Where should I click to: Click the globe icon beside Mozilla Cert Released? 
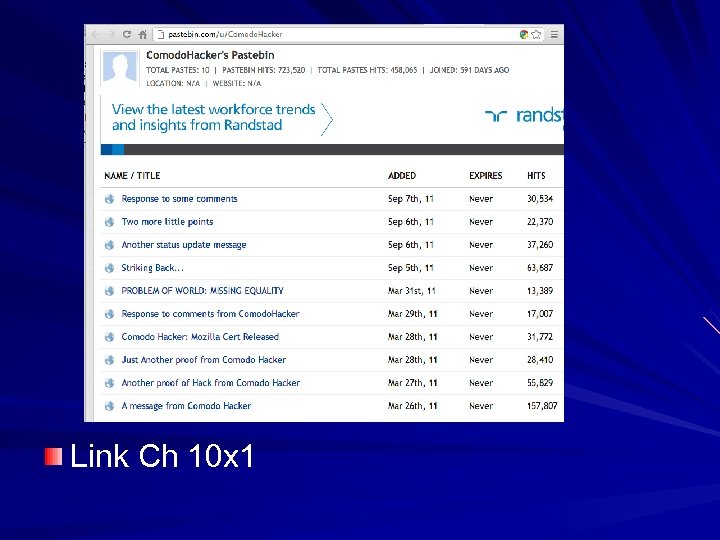click(x=109, y=337)
